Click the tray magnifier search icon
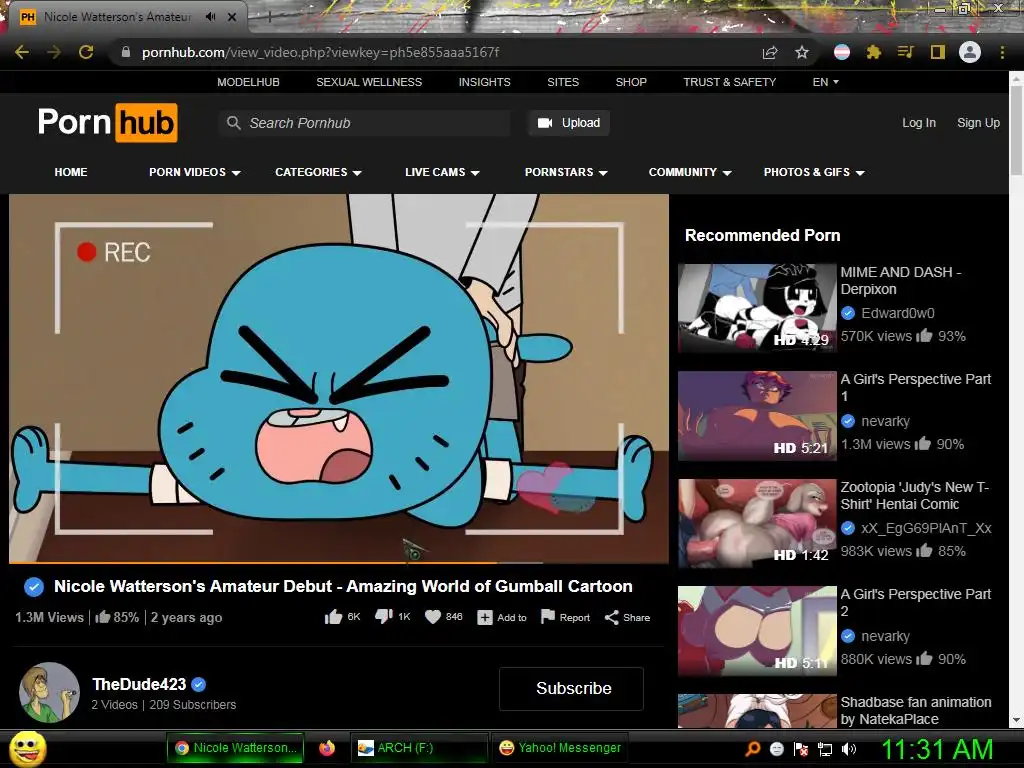Image resolution: width=1024 pixels, height=768 pixels. (x=752, y=749)
